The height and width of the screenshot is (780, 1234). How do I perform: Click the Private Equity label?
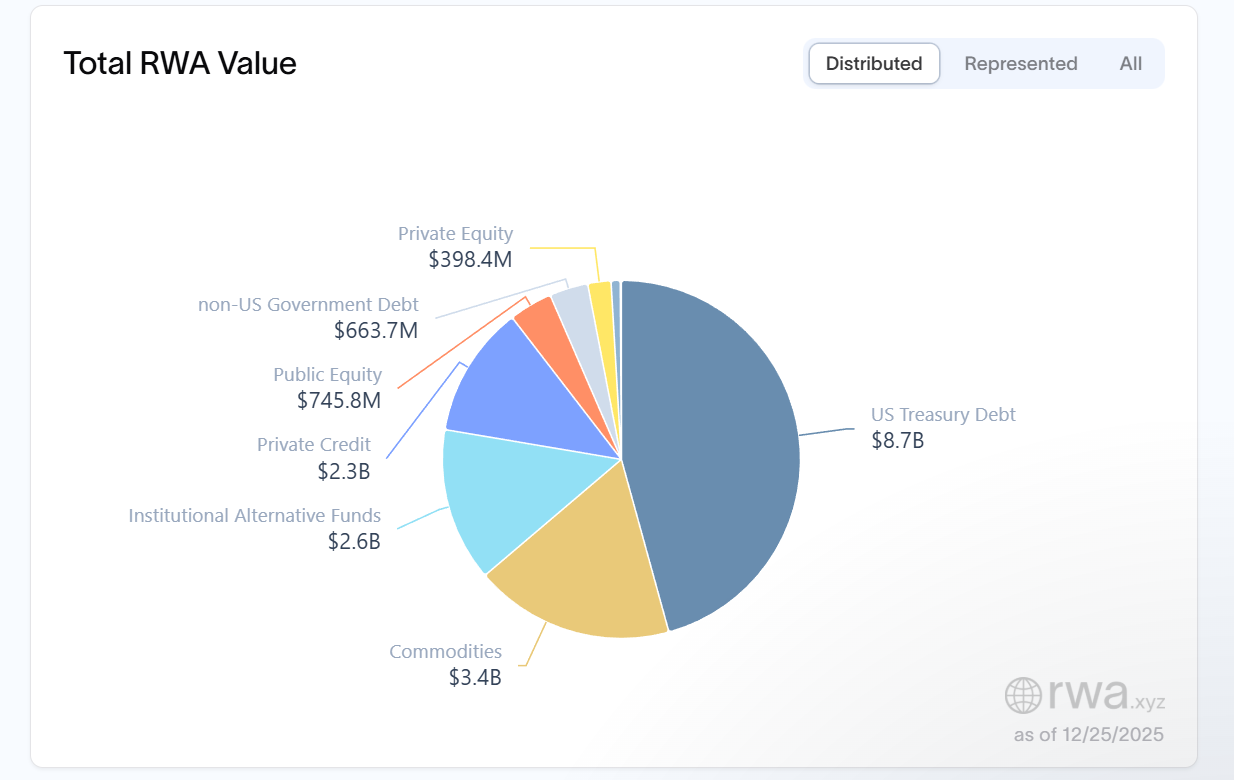[455, 234]
